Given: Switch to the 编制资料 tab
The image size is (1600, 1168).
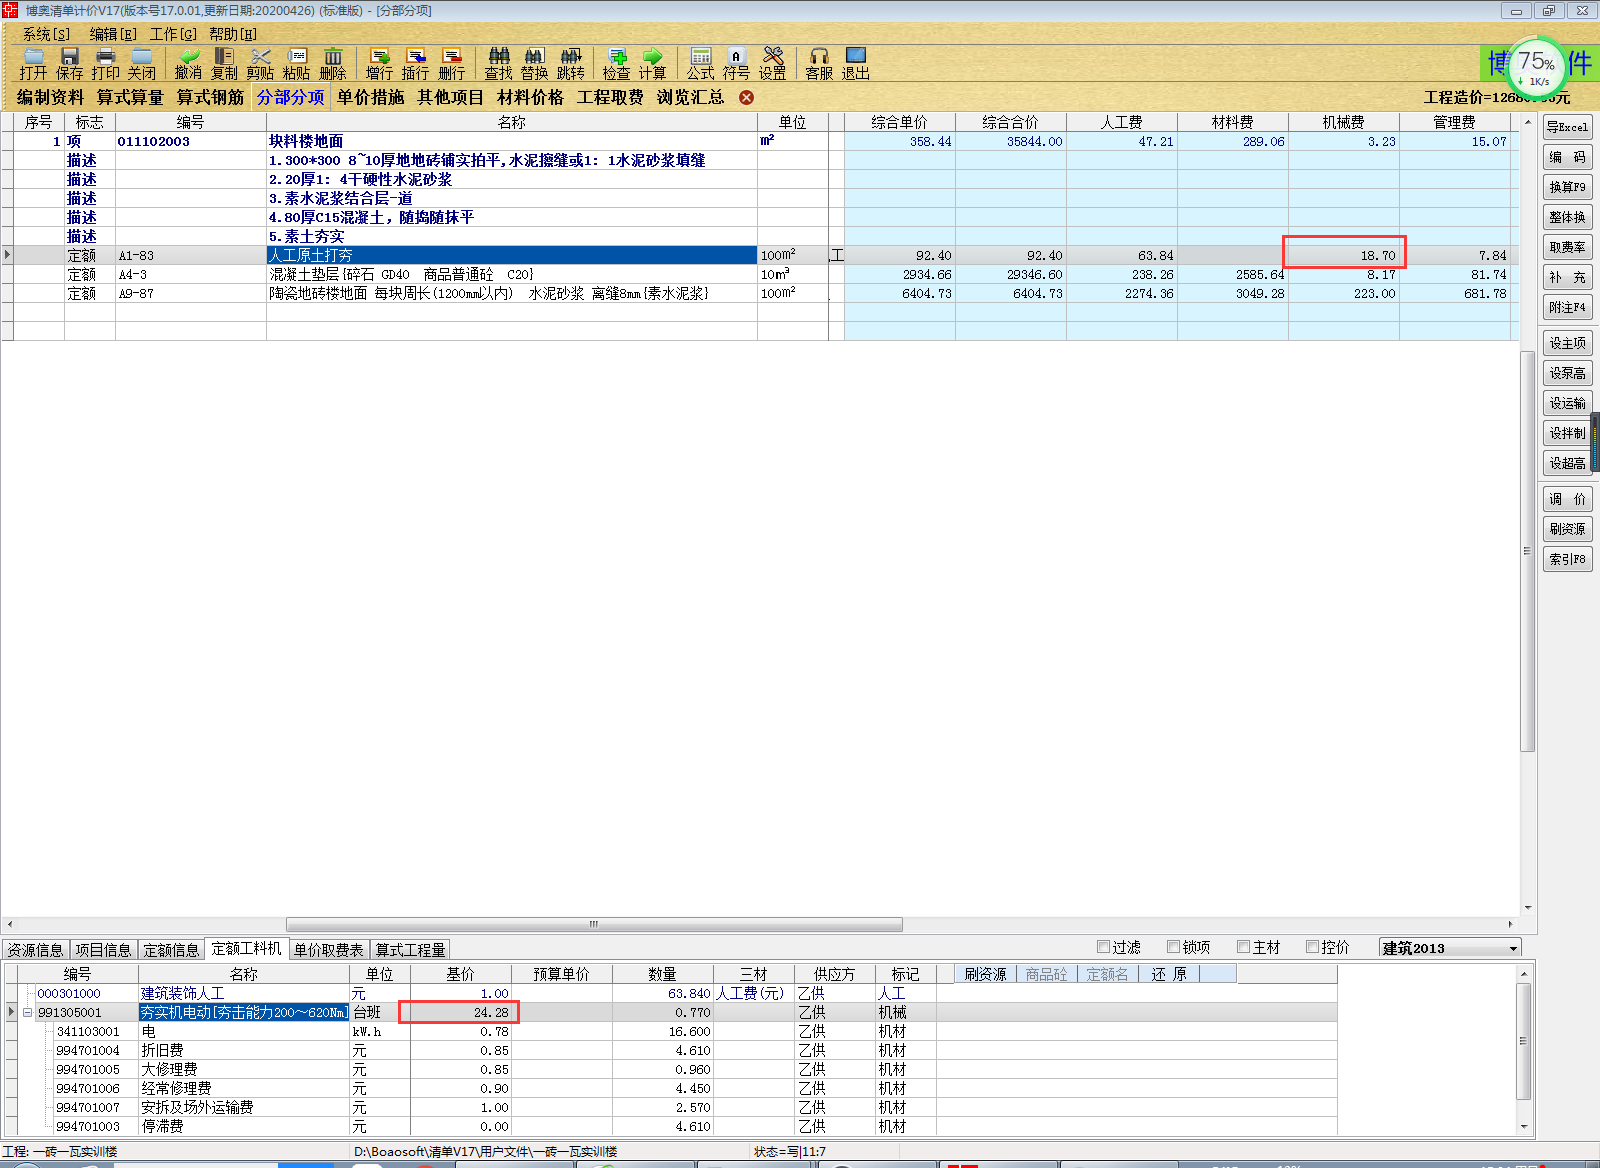Looking at the screenshot, I should (50, 97).
